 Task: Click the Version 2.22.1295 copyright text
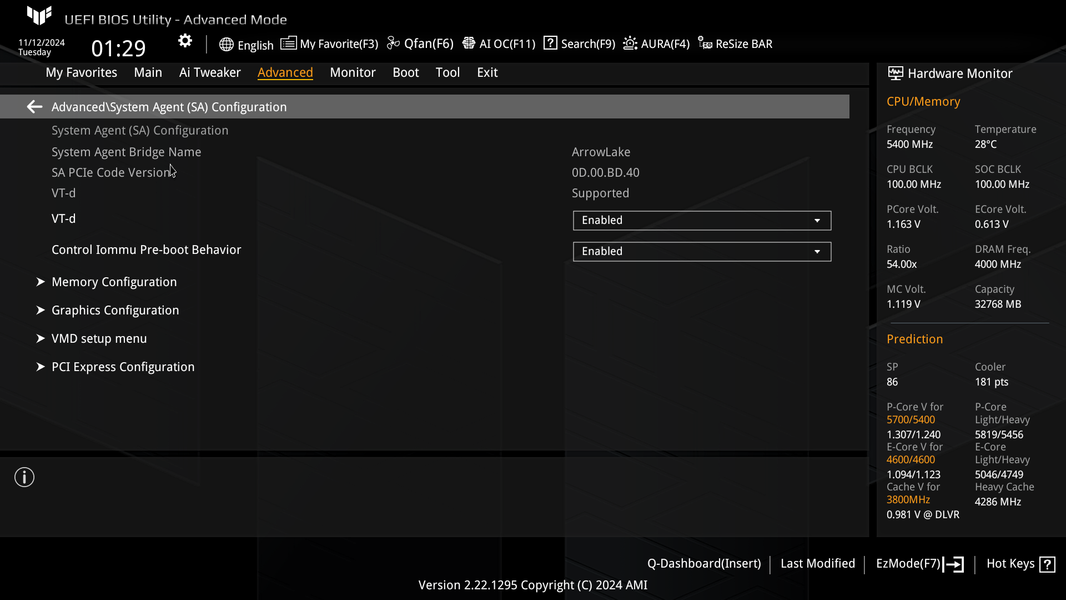532,585
